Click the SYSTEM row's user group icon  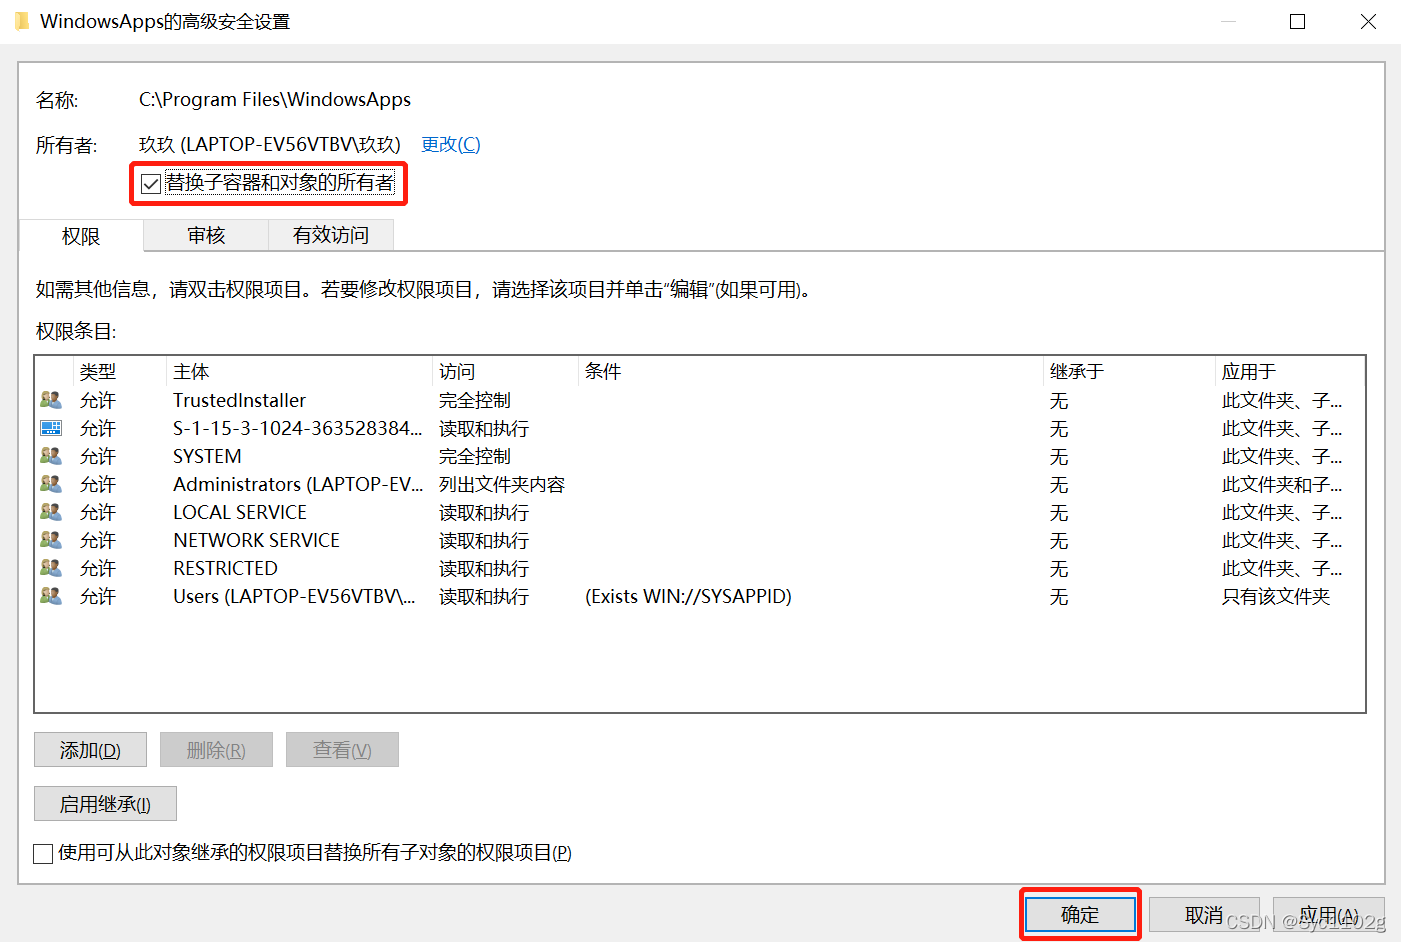point(51,456)
